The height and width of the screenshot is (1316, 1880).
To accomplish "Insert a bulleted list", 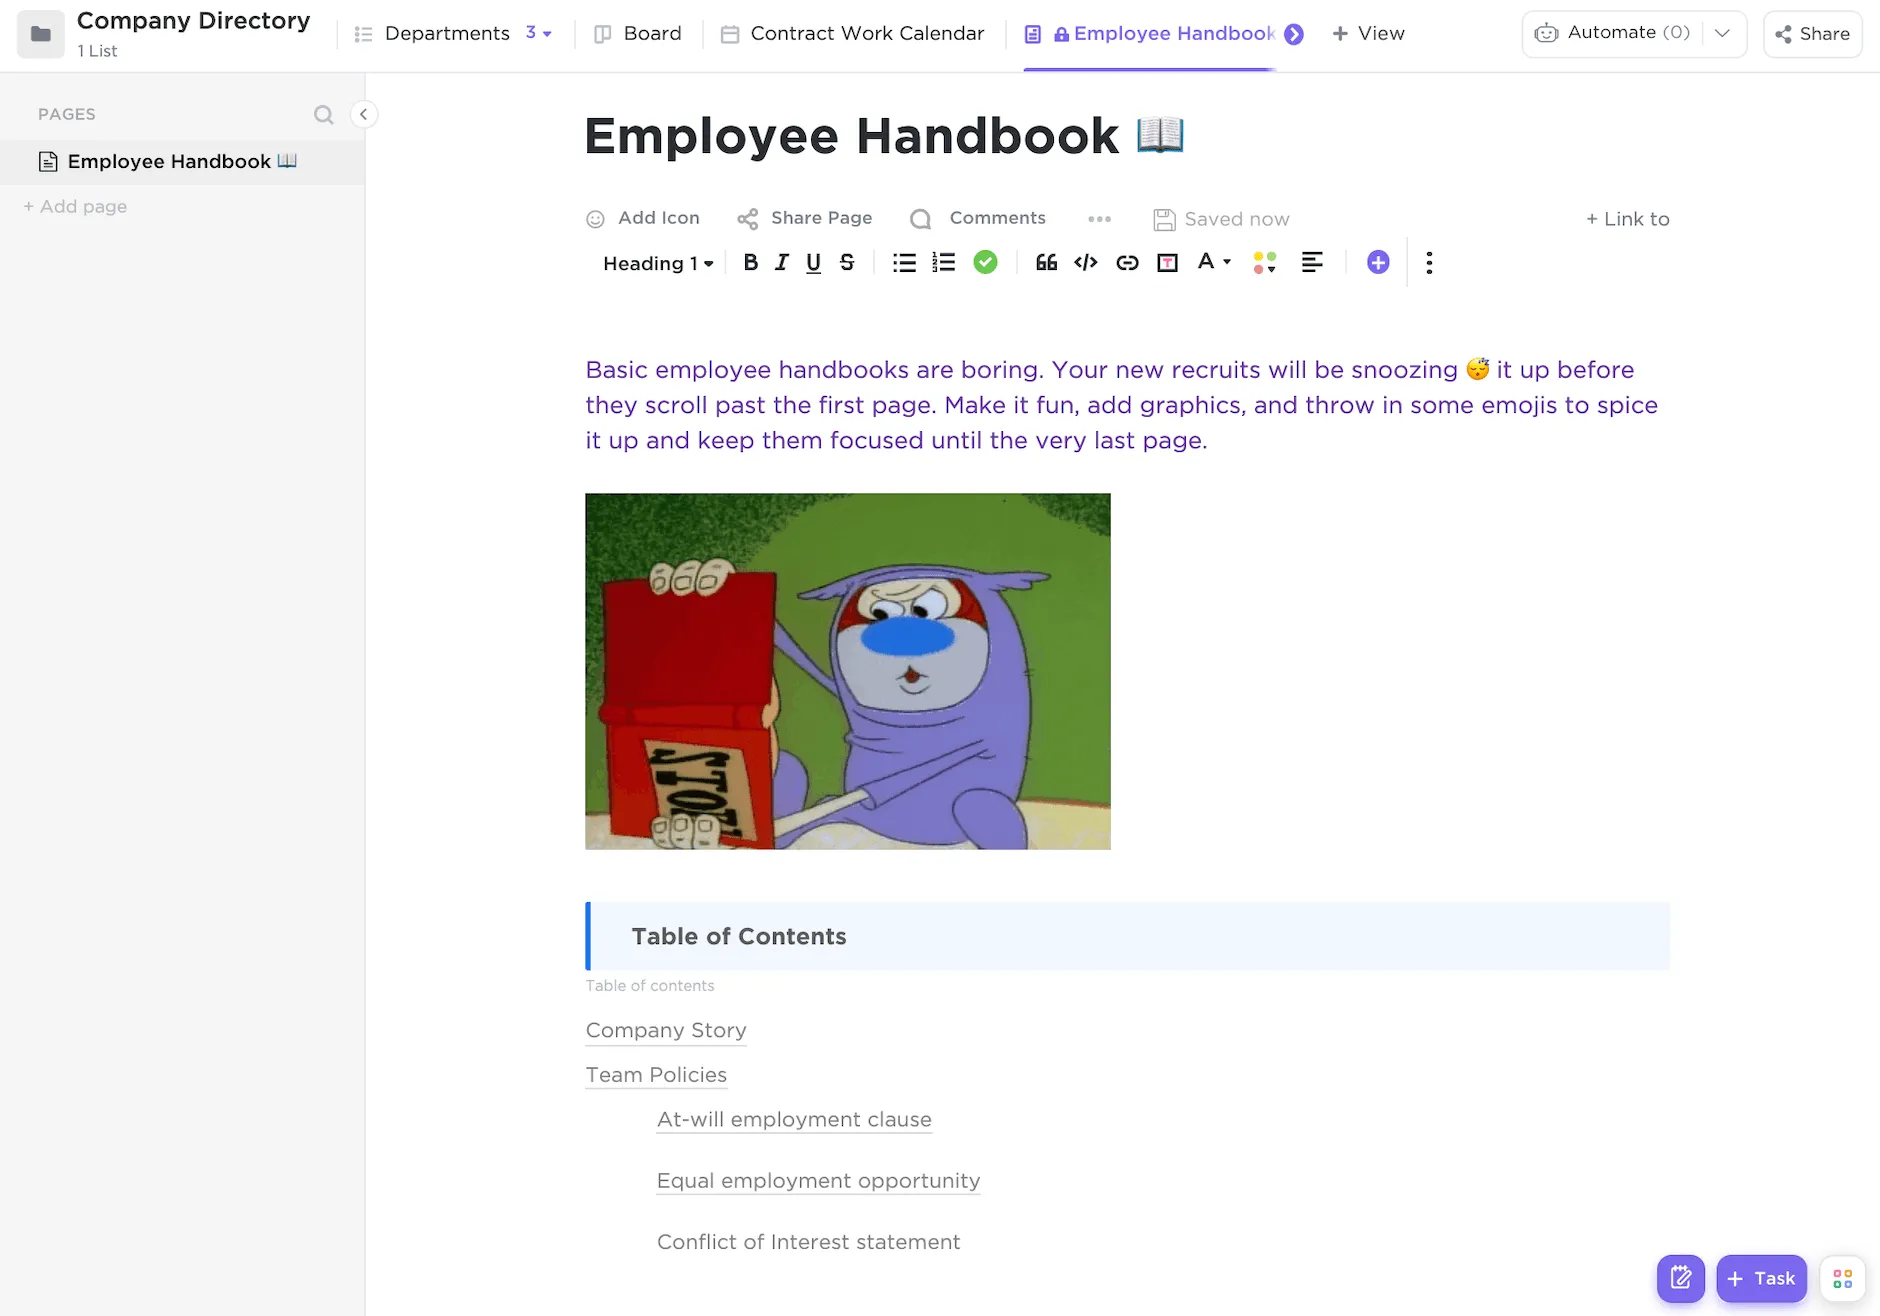I will [x=904, y=263].
